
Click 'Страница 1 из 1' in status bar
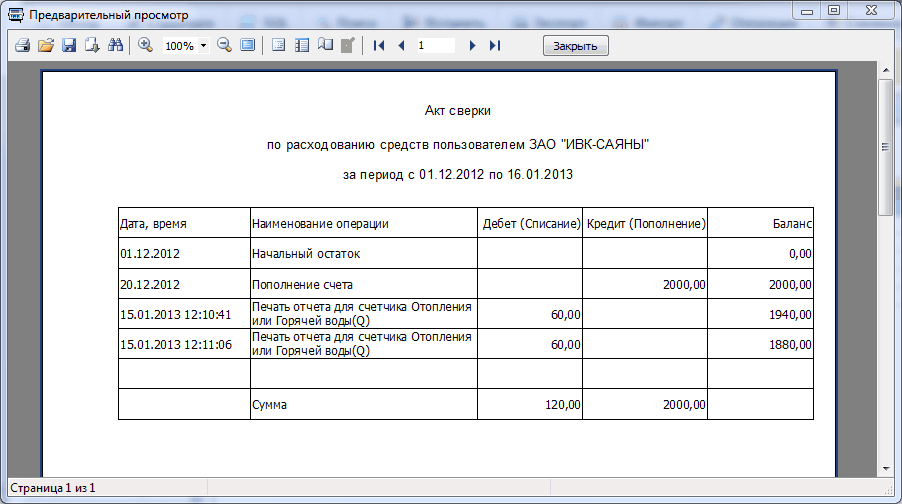tap(52, 488)
